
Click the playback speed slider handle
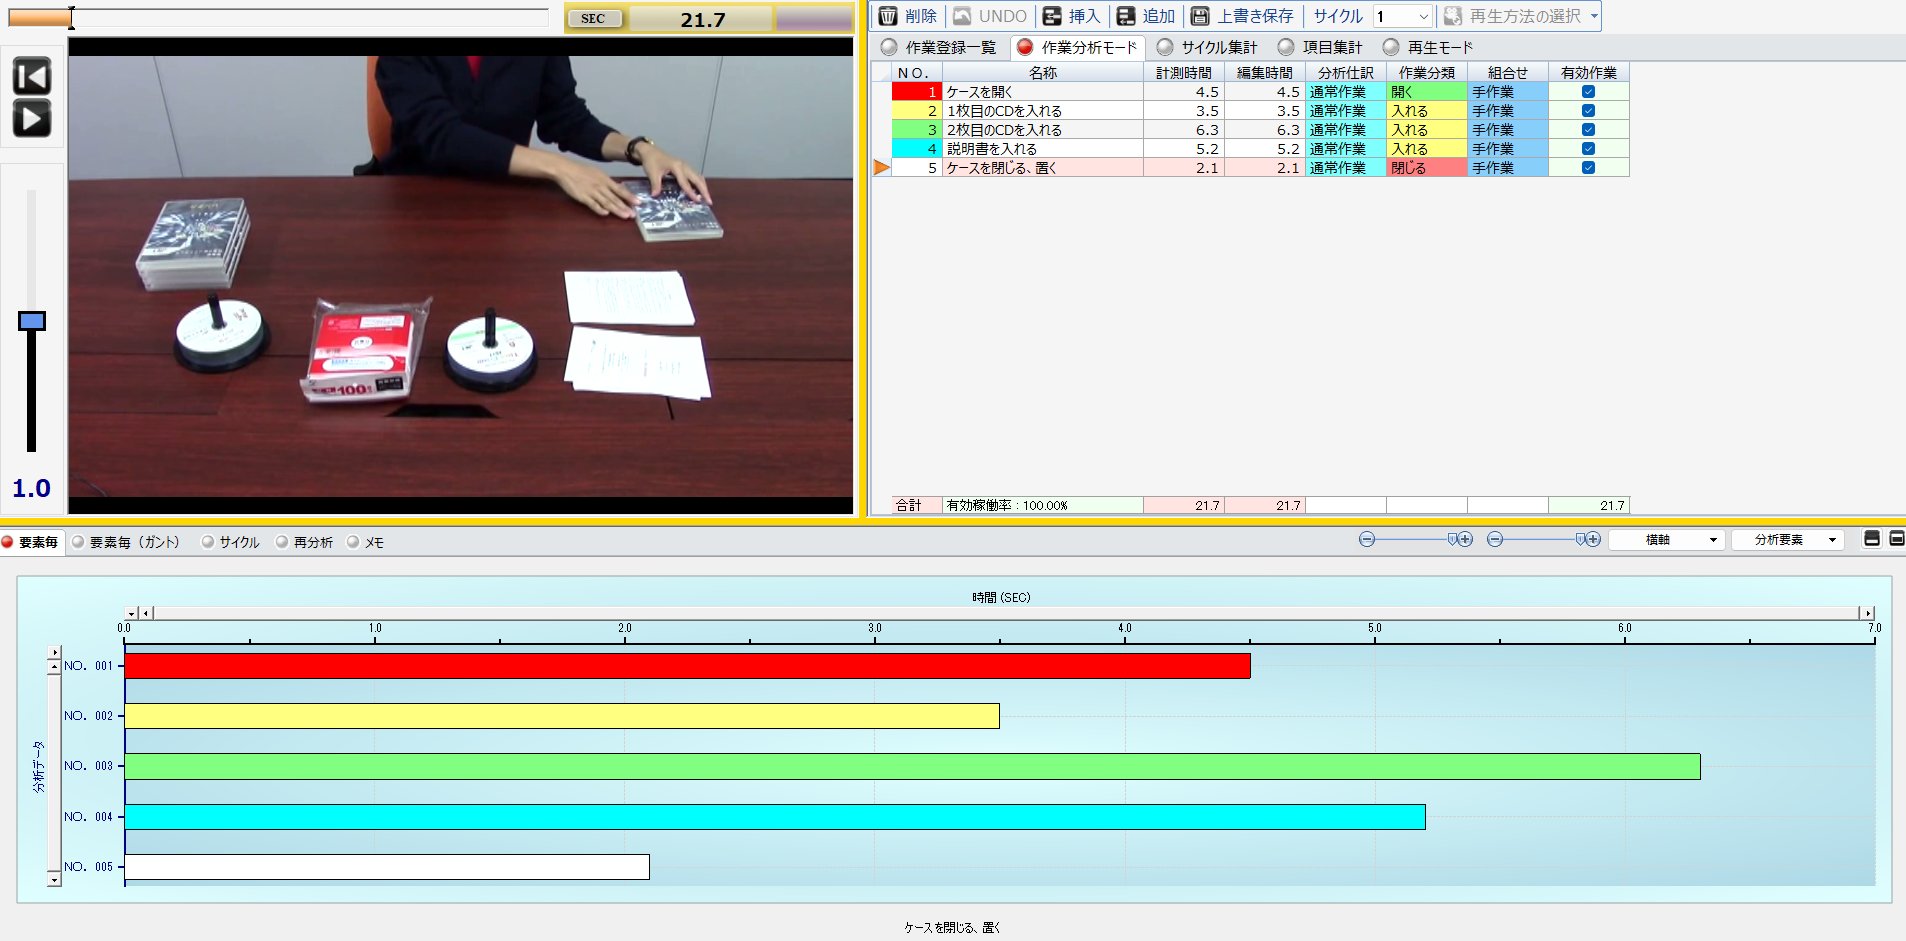tap(32, 321)
